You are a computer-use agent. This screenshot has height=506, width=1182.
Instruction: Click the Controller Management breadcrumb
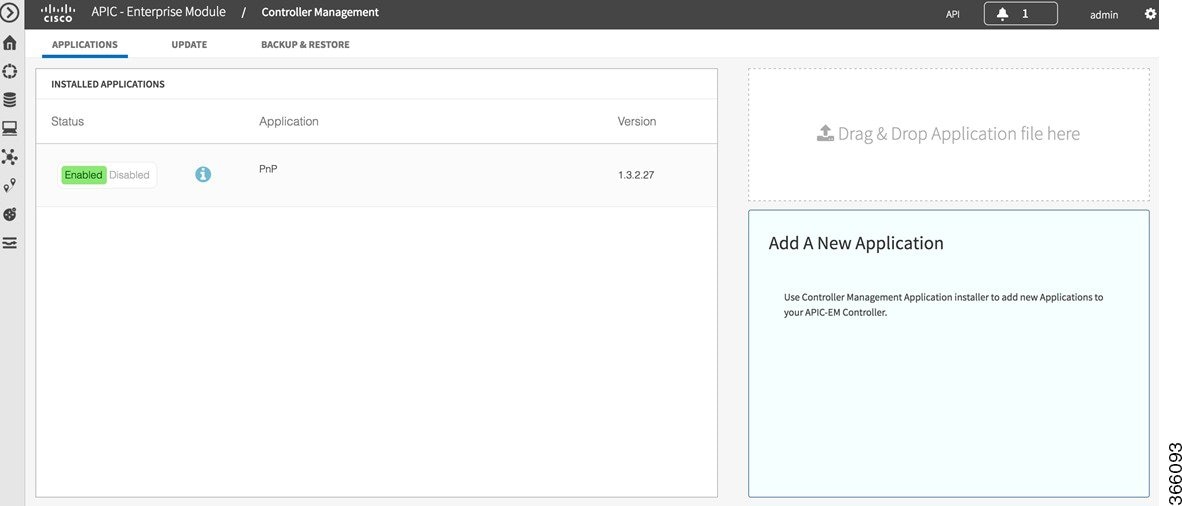coord(320,12)
